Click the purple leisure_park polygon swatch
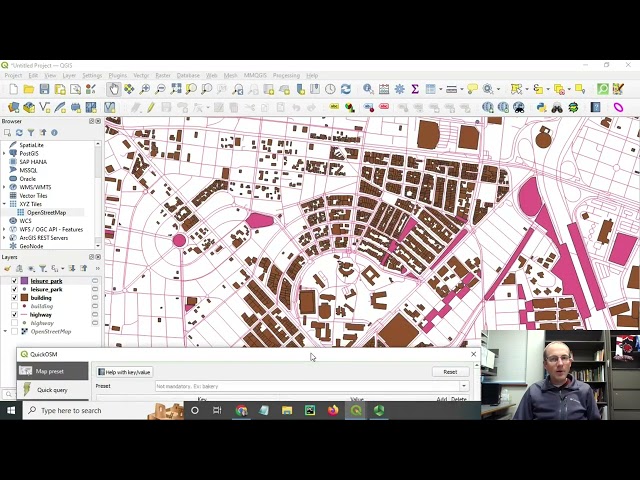 tap(24, 281)
